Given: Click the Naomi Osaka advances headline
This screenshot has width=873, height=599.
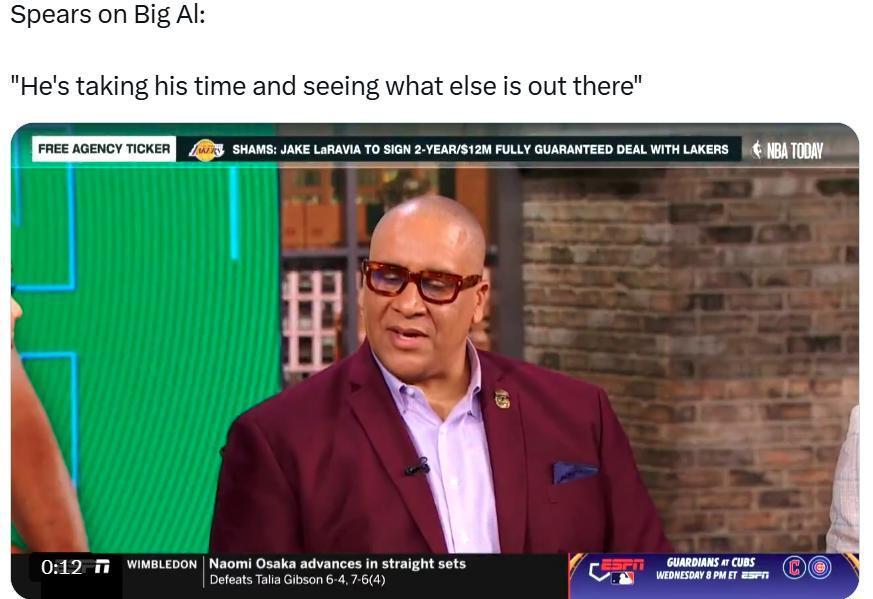Looking at the screenshot, I should pos(337,563).
